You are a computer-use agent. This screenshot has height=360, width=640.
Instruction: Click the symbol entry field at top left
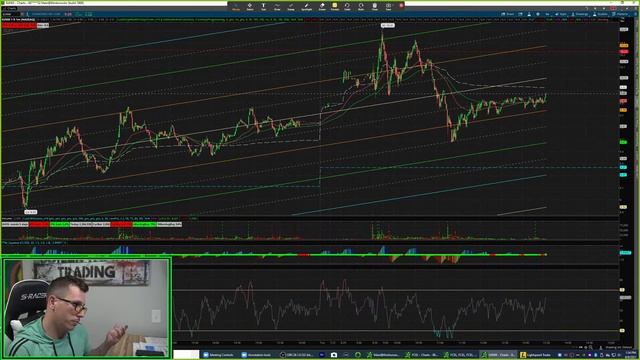(x=11, y=14)
